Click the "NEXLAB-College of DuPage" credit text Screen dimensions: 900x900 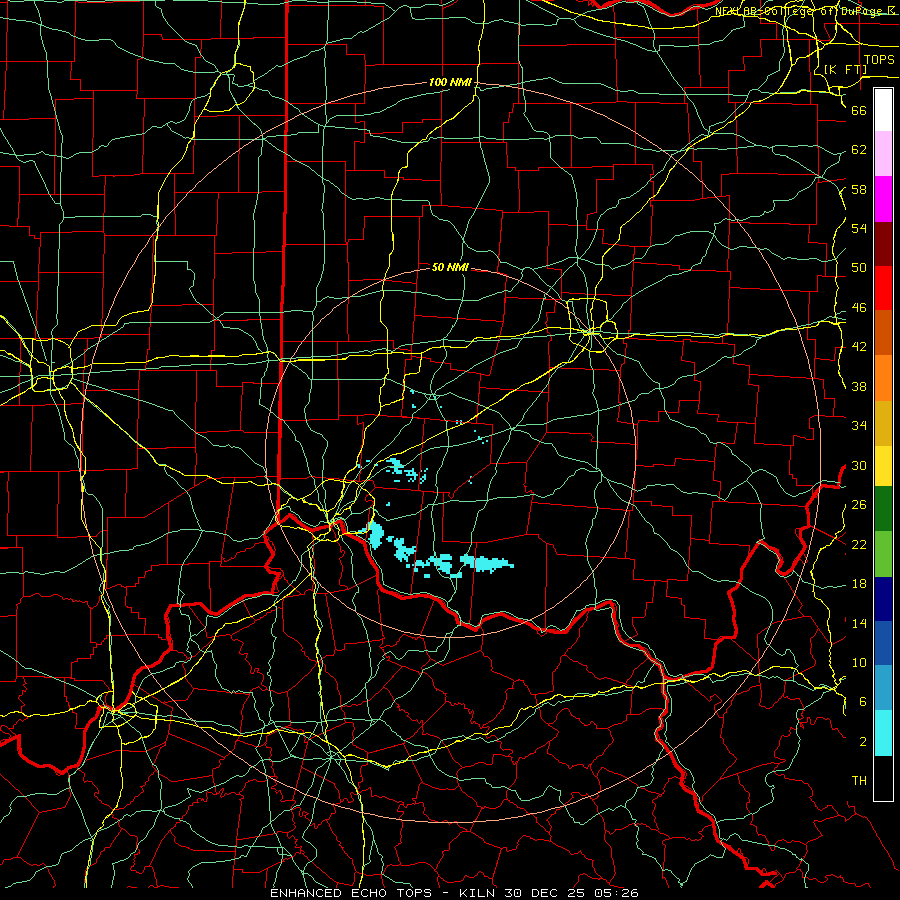(800, 11)
